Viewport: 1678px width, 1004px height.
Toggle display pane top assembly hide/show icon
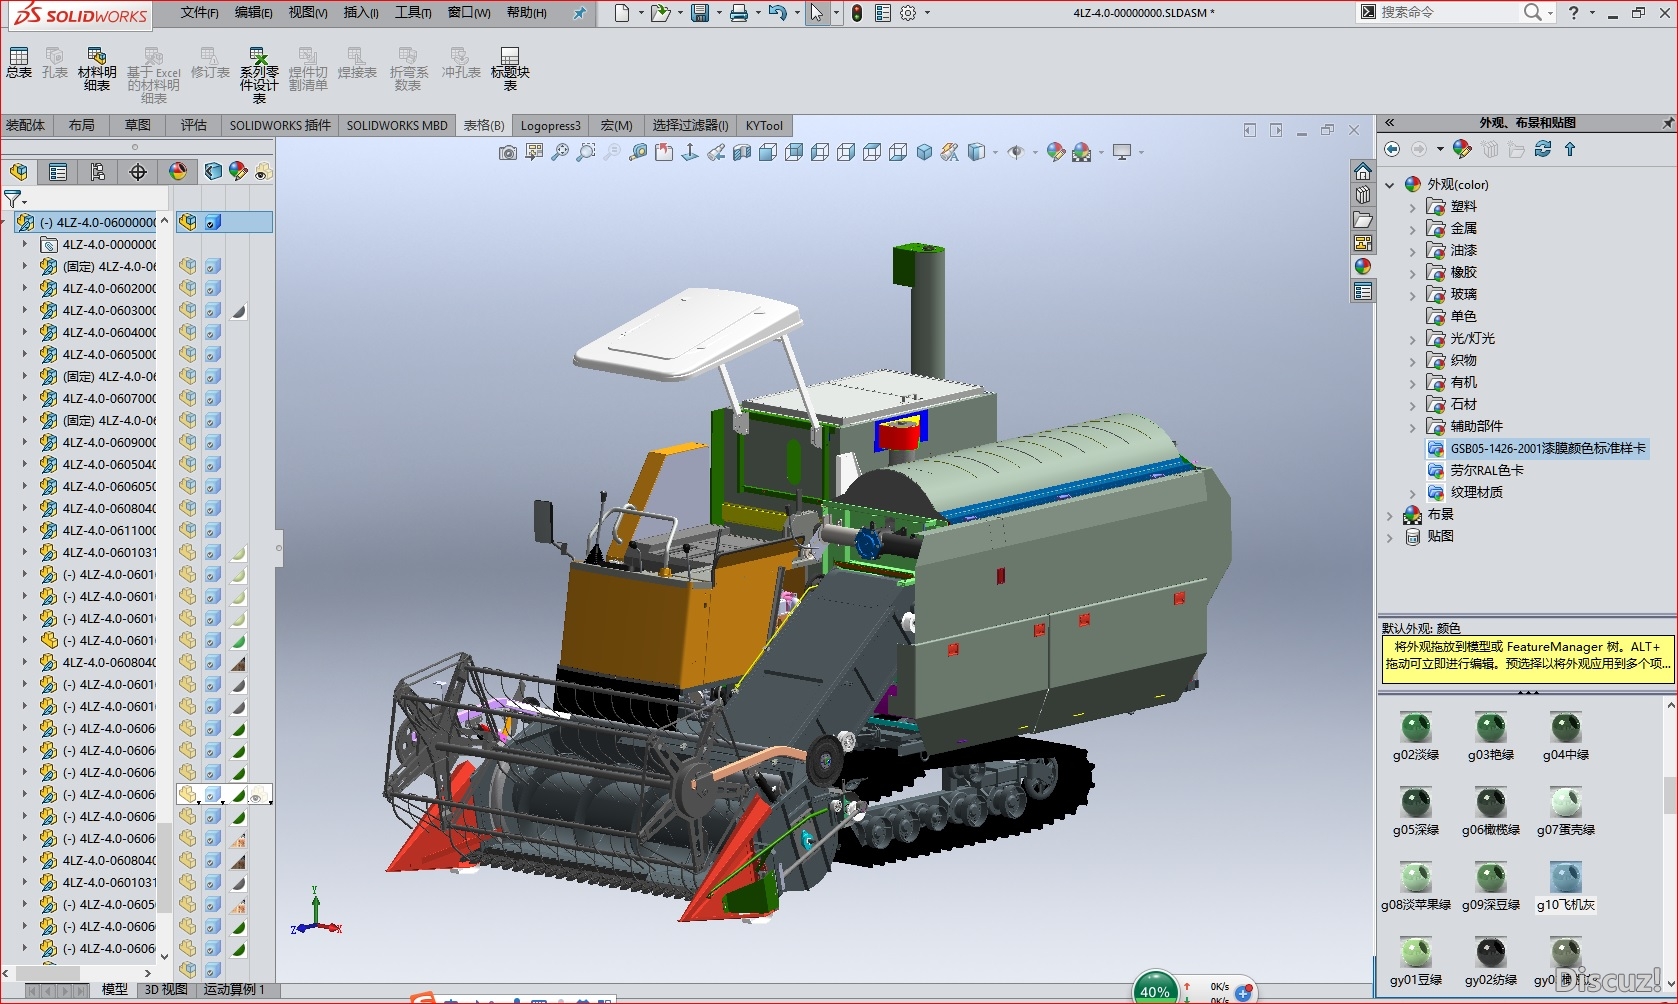coord(188,222)
